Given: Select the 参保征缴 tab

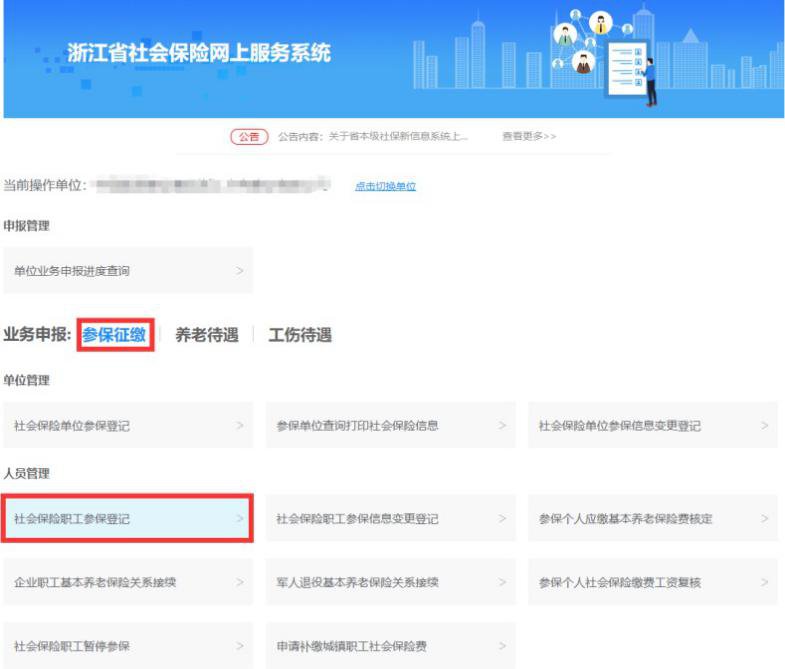Looking at the screenshot, I should coord(114,336).
